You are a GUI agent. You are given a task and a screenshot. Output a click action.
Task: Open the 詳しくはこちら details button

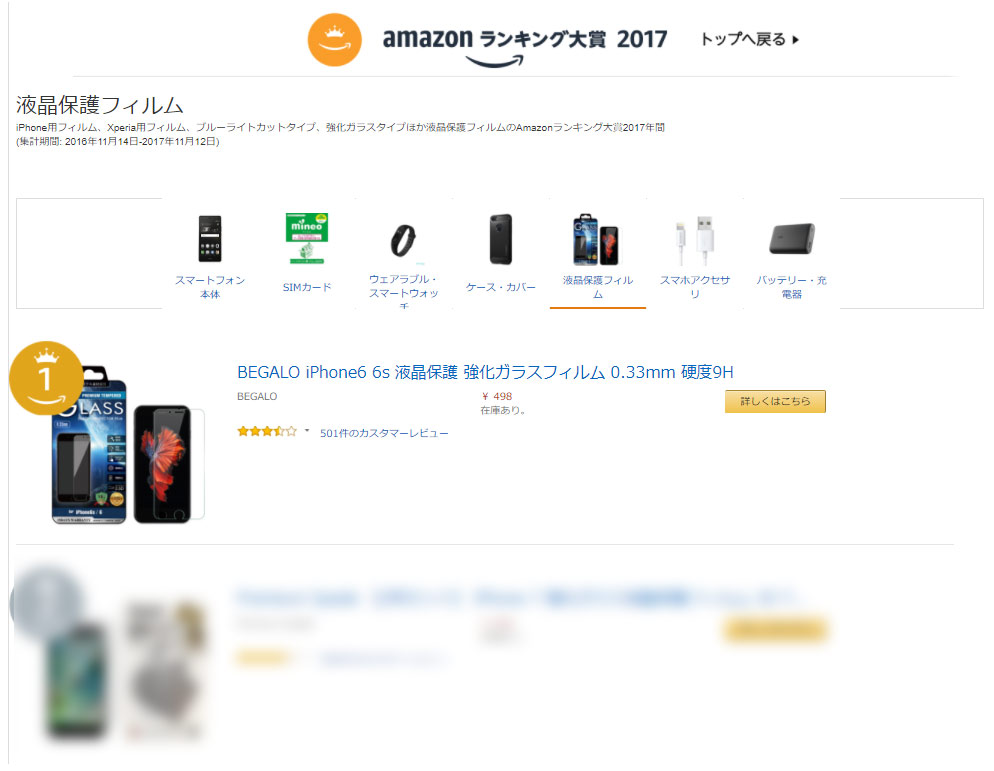pyautogui.click(x=775, y=401)
